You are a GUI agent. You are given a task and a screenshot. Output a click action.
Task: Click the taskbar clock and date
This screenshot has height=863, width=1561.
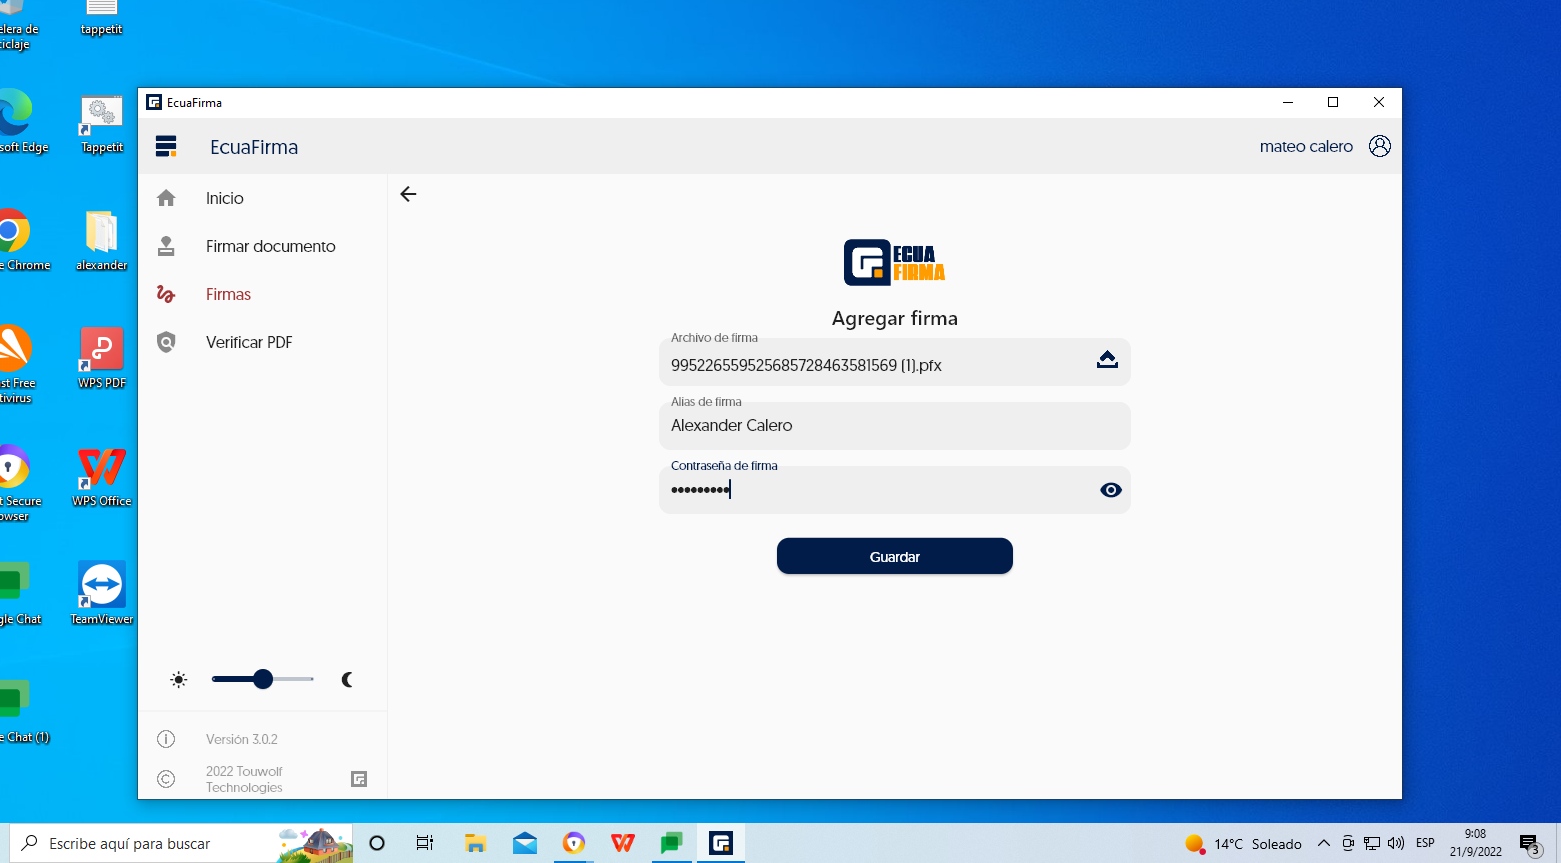[1476, 843]
